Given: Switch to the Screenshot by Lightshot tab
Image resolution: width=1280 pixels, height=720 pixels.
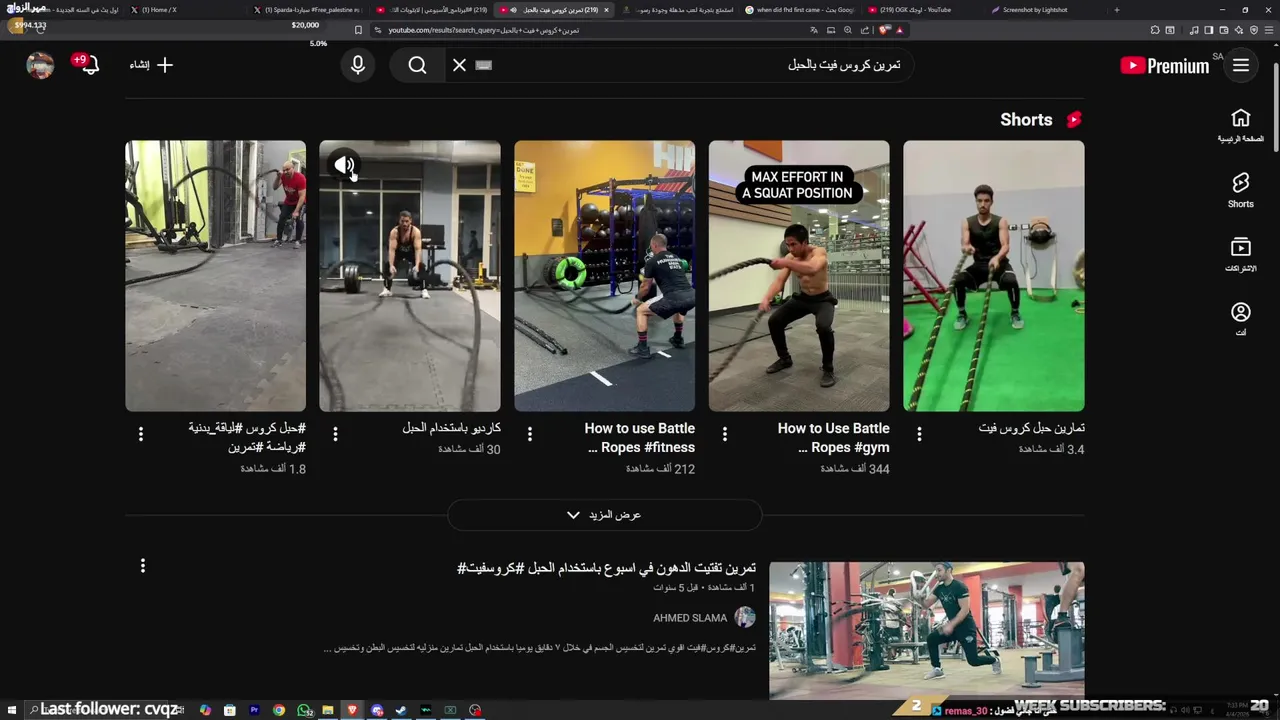Looking at the screenshot, I should click(1036, 10).
